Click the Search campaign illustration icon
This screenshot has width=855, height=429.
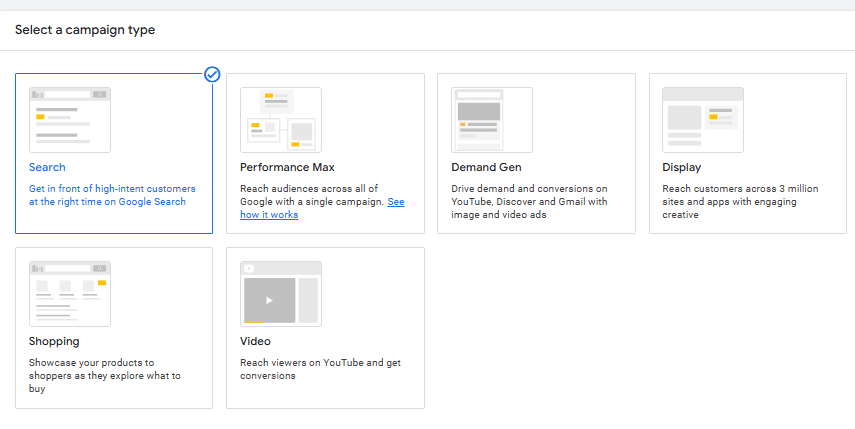(70, 120)
